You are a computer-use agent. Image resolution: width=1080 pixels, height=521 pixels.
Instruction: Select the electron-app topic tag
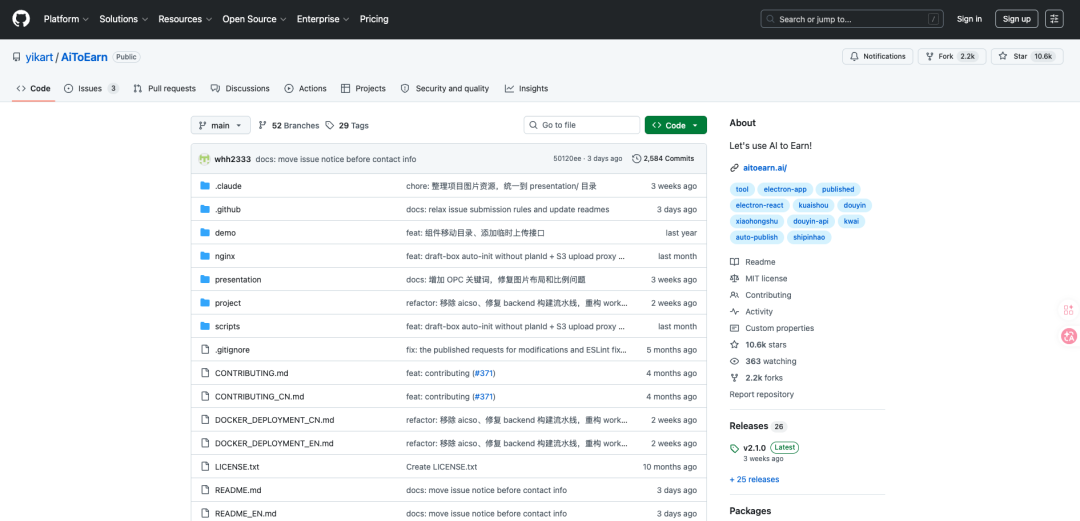coord(785,190)
